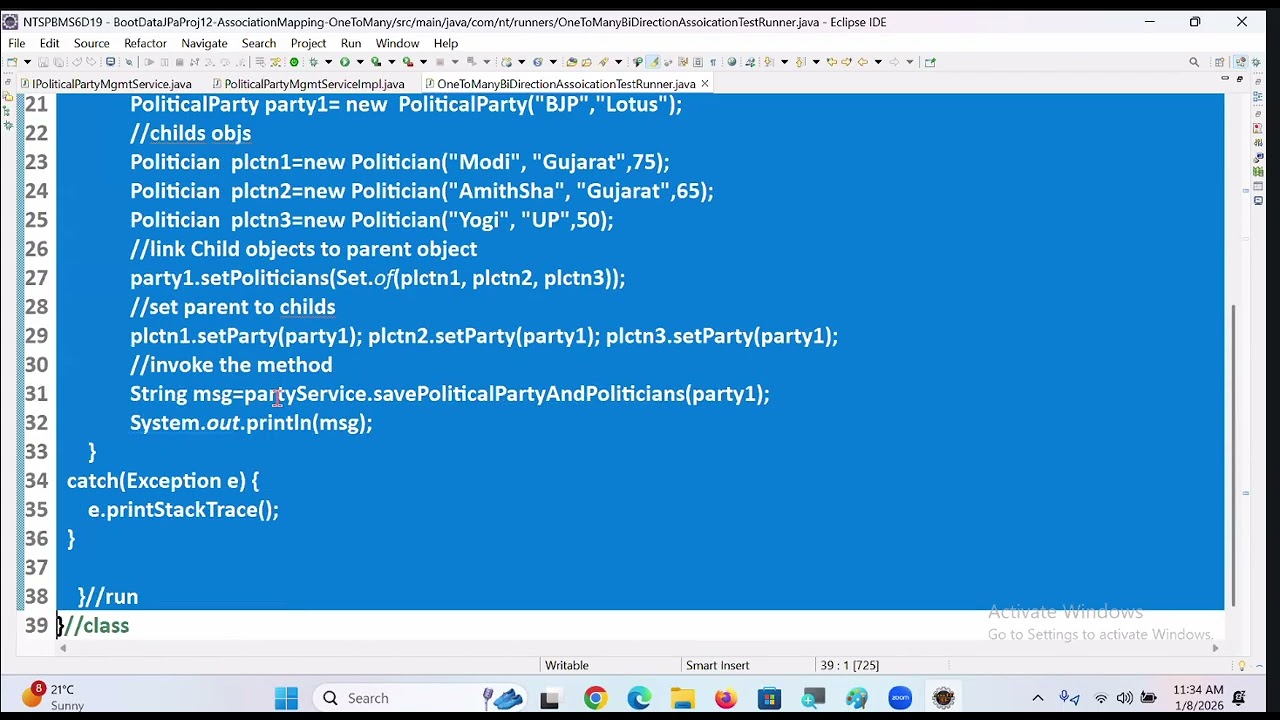Click the volume icon in system tray
This screenshot has width=1280, height=720.
pos(1124,698)
